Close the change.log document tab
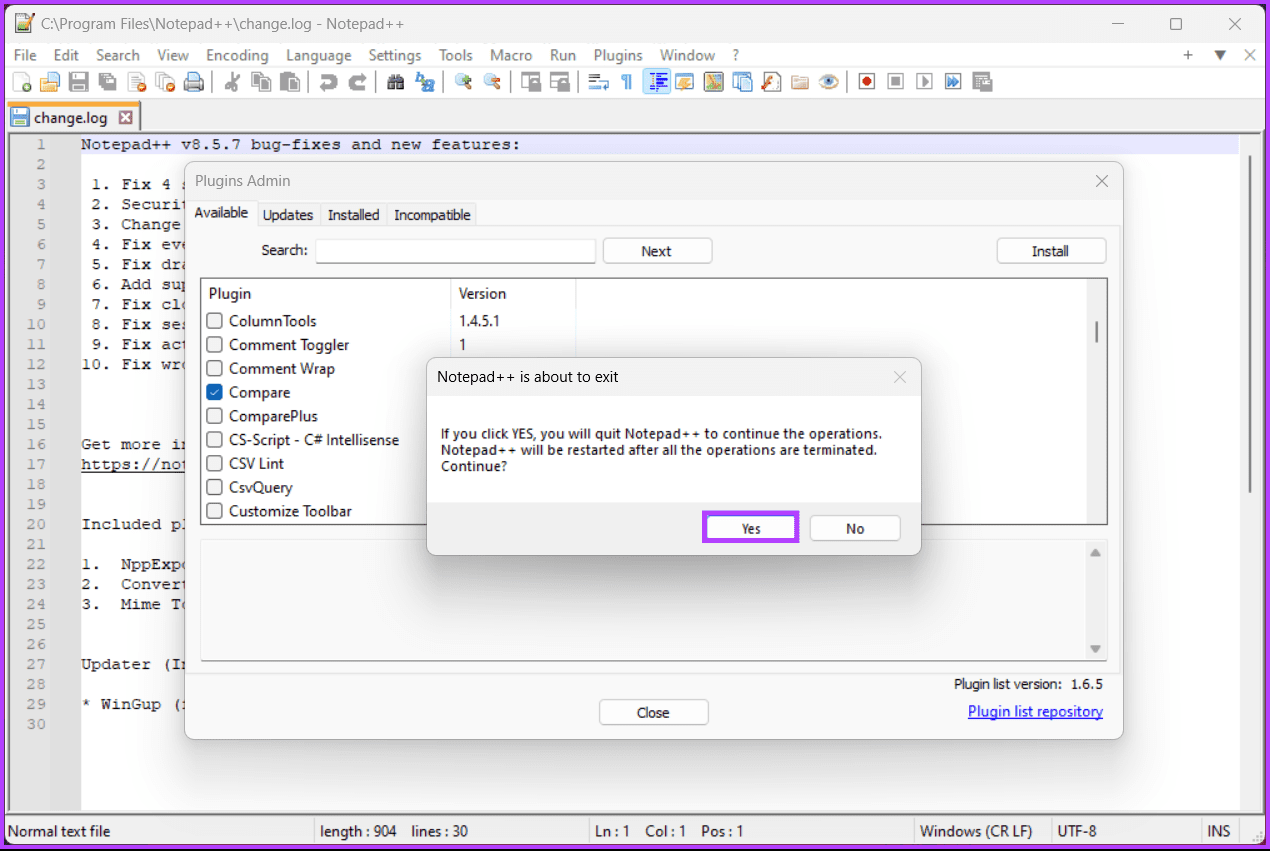 [126, 116]
